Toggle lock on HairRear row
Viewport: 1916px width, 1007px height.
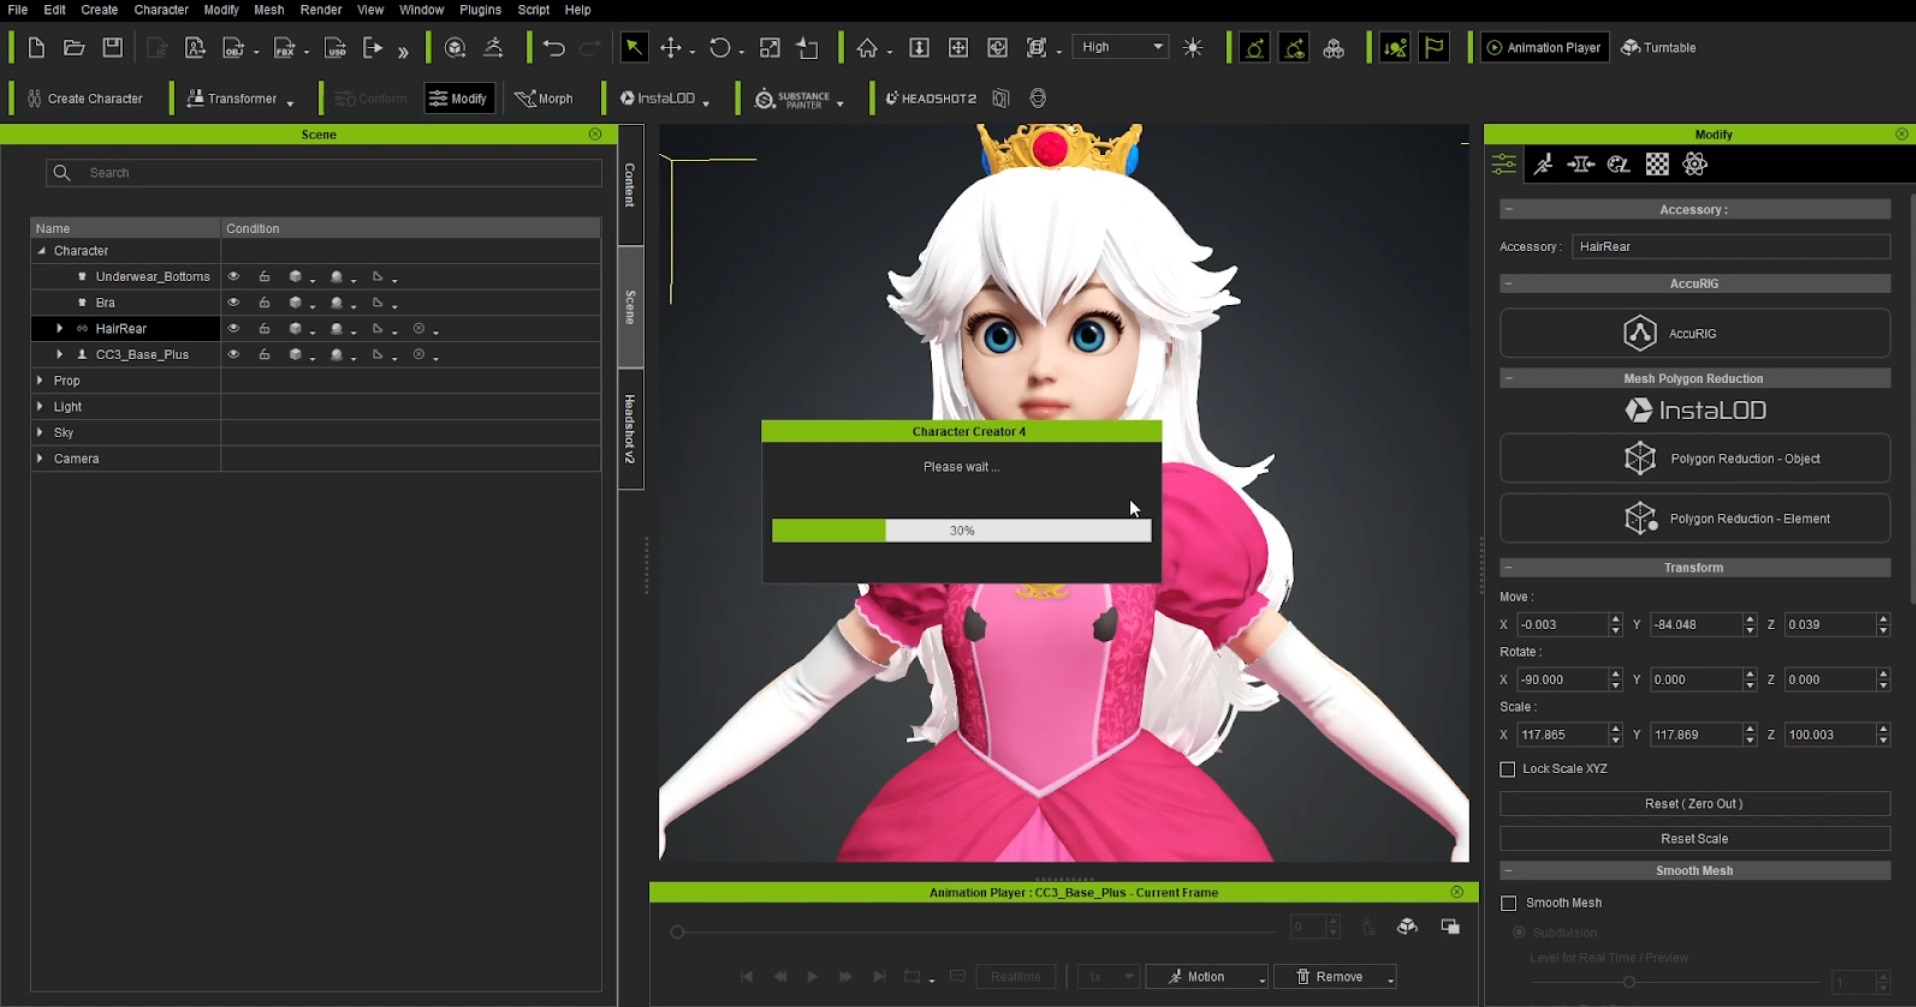click(x=264, y=329)
